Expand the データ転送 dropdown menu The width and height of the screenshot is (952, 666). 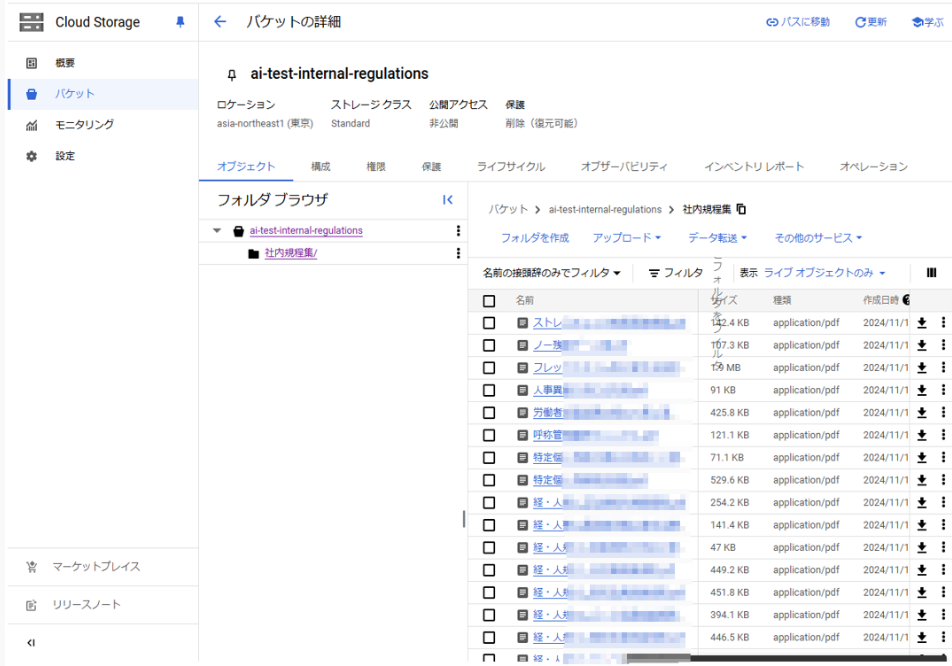pos(719,238)
